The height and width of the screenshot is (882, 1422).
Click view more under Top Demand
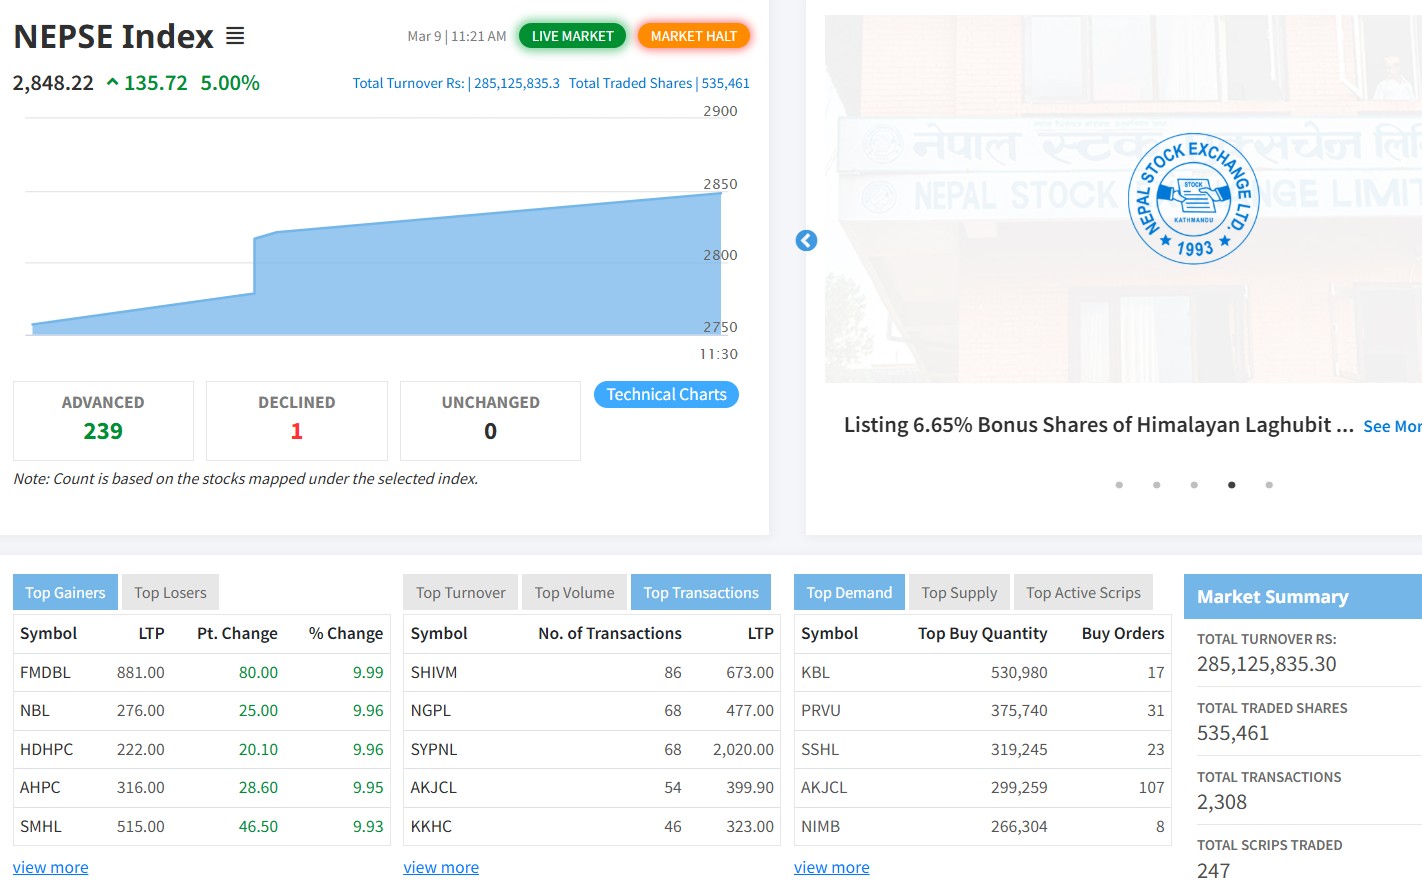pos(831,867)
